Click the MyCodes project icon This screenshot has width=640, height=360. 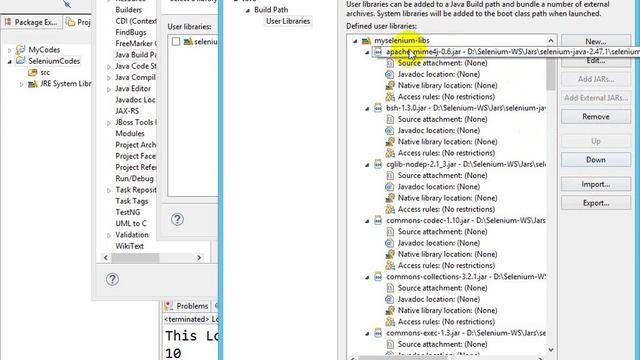(x=20, y=50)
